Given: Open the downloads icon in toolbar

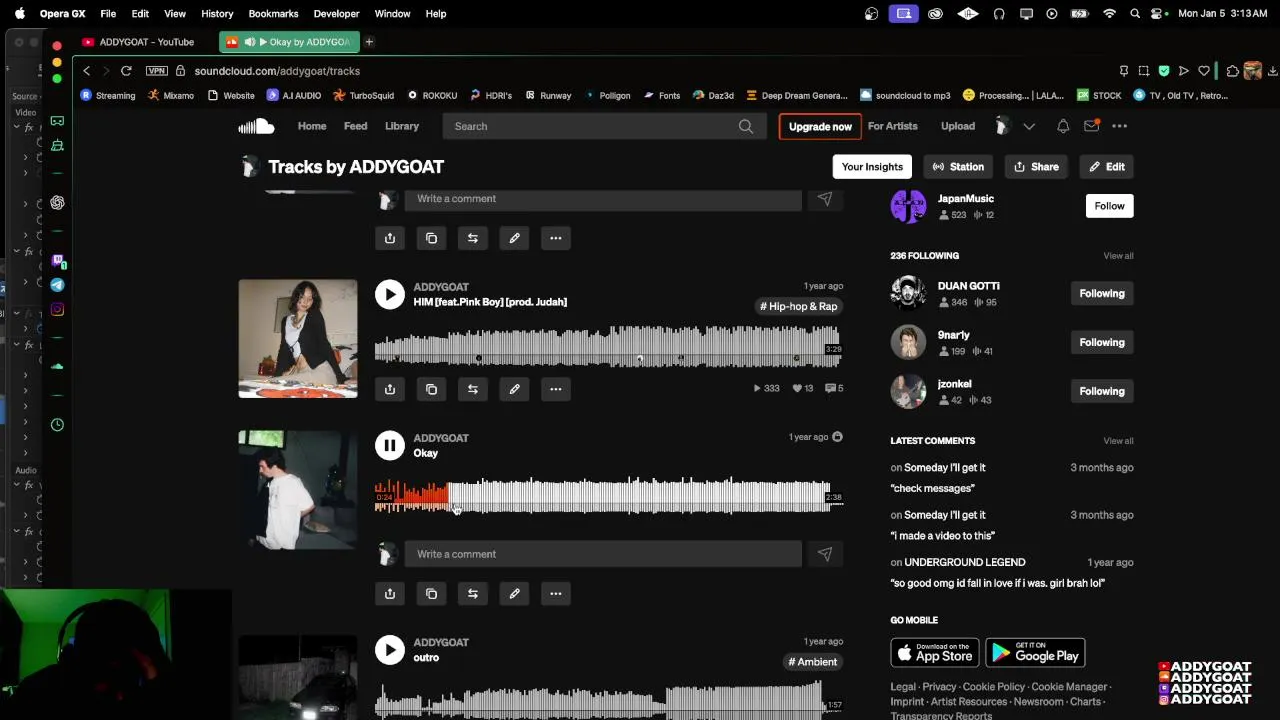Looking at the screenshot, I should (x=1272, y=71).
